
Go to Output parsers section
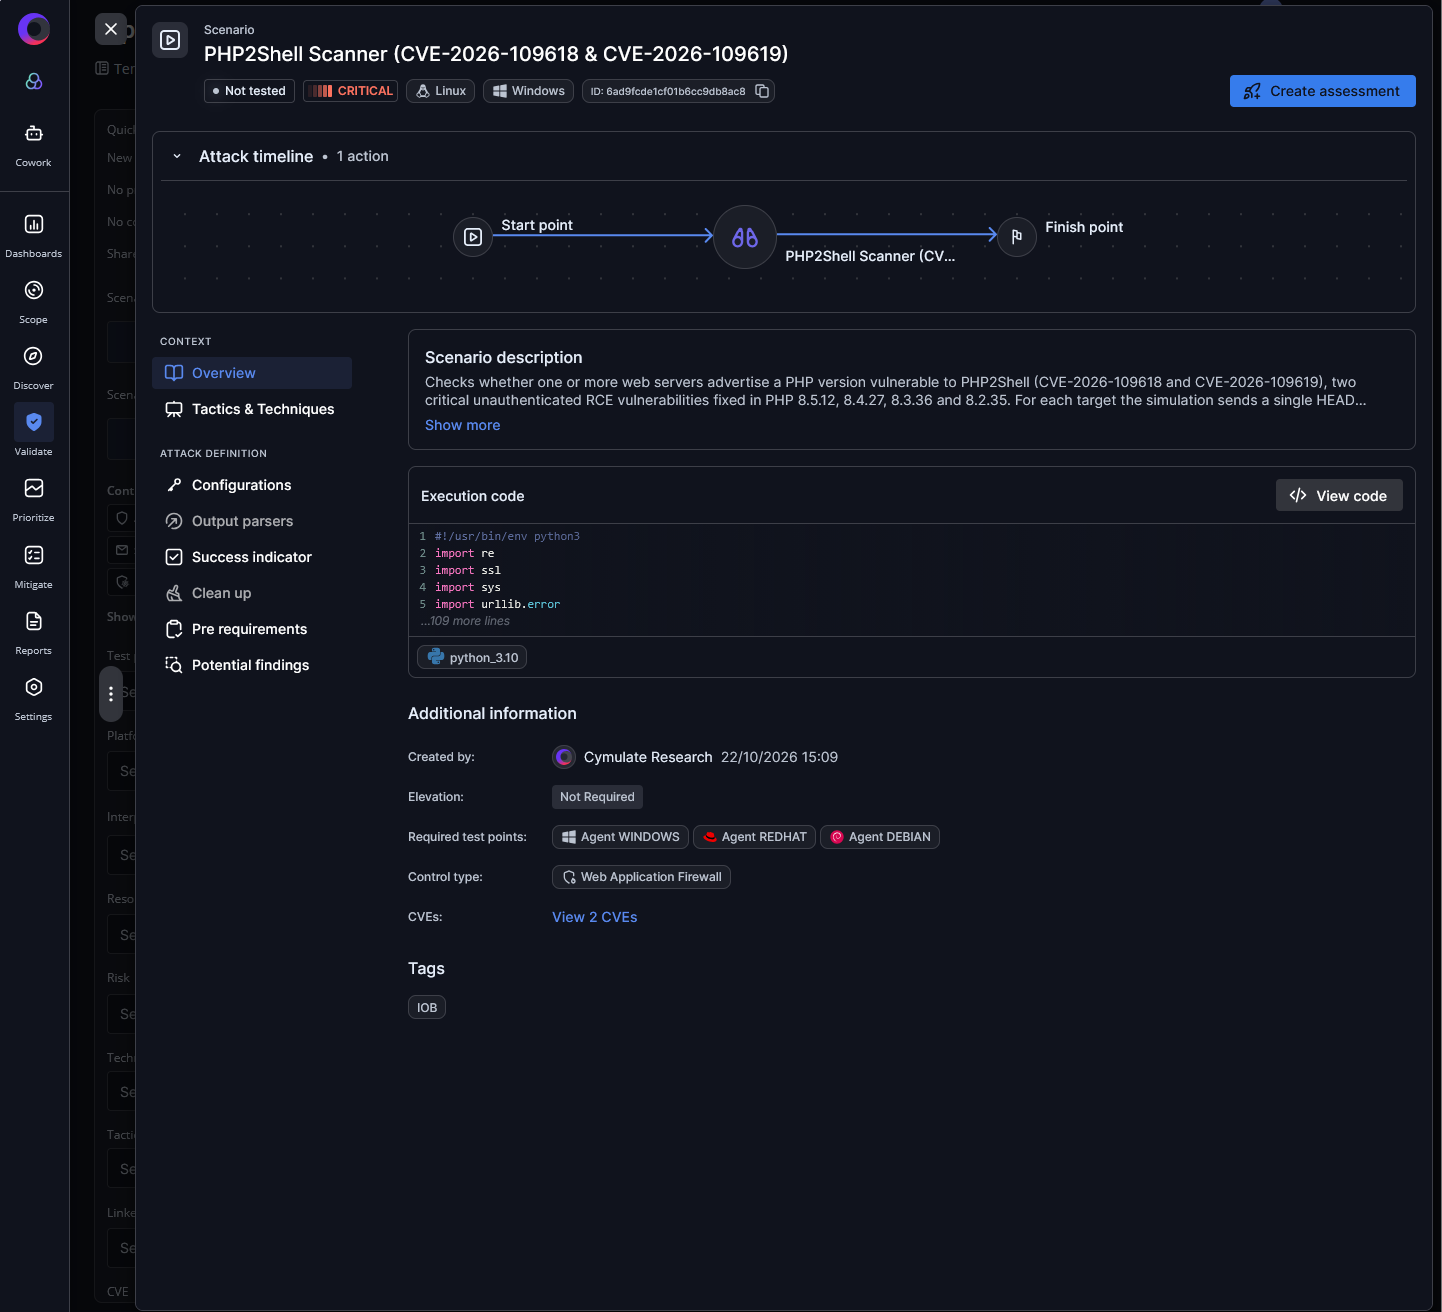pos(252,521)
